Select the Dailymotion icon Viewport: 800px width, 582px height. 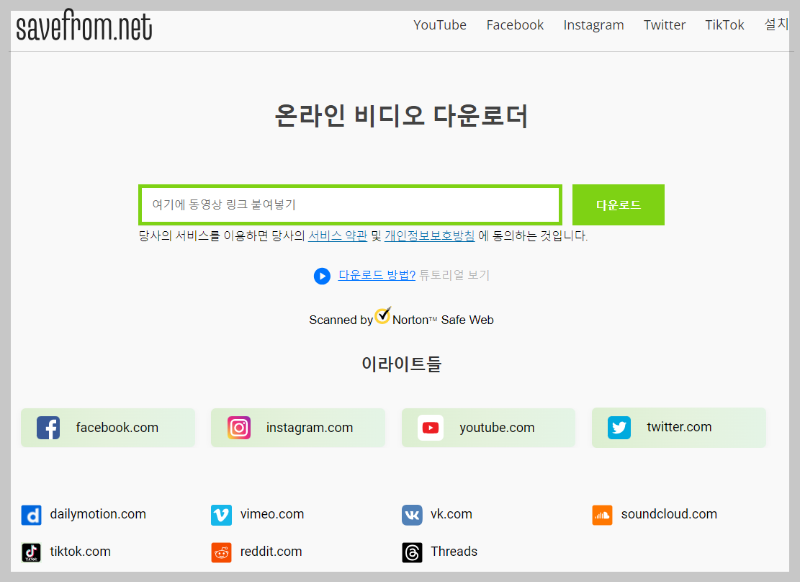tap(31, 514)
